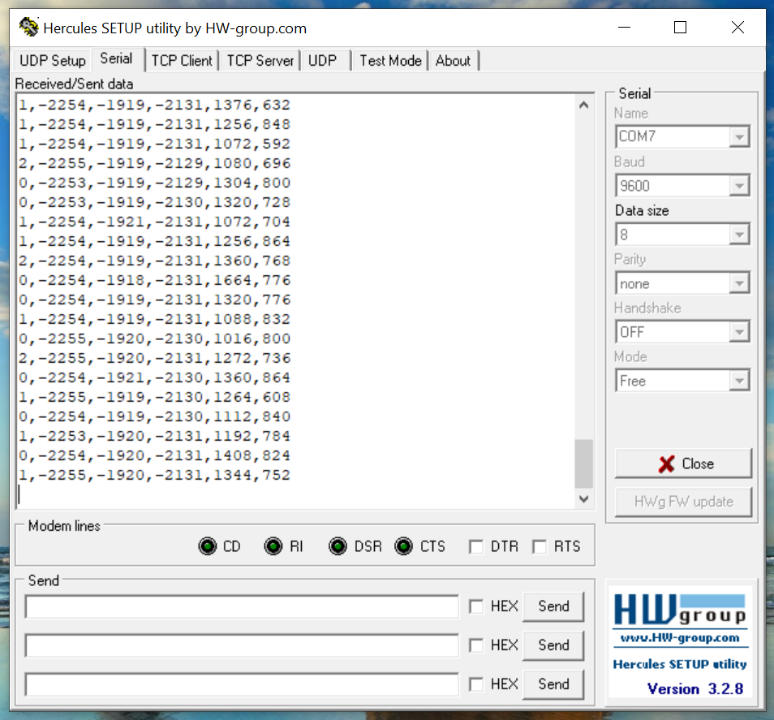Image resolution: width=774 pixels, height=720 pixels.
Task: Open the Parity dropdown showing none
Action: coord(739,283)
